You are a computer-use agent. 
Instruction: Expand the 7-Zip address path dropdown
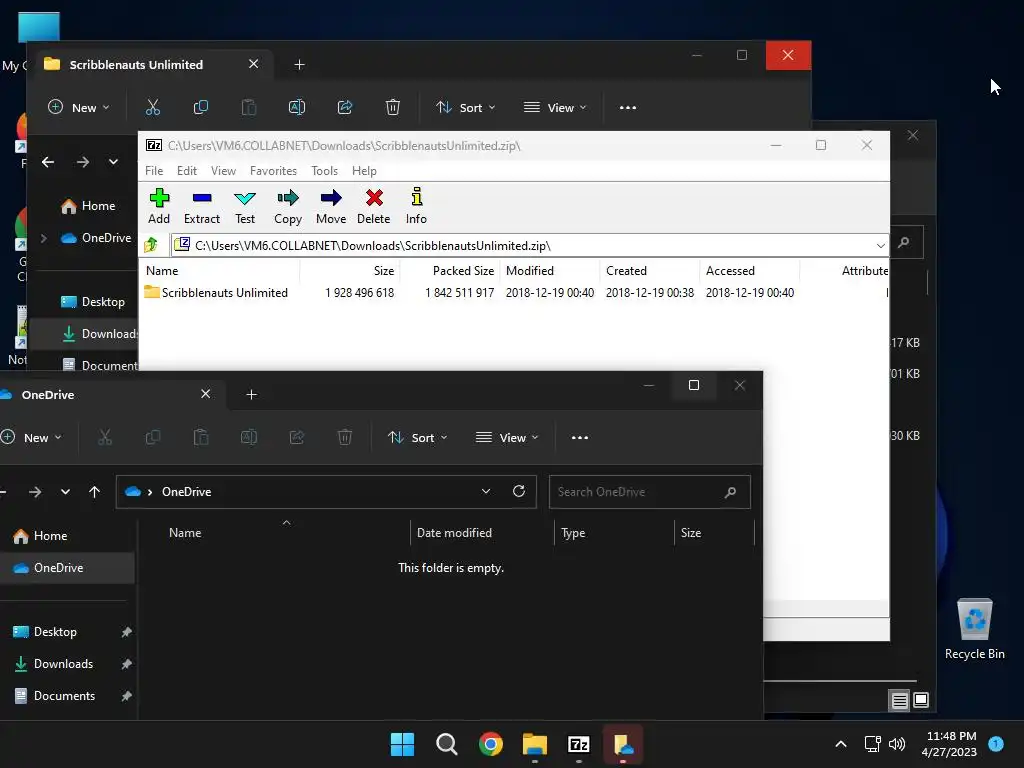(880, 246)
